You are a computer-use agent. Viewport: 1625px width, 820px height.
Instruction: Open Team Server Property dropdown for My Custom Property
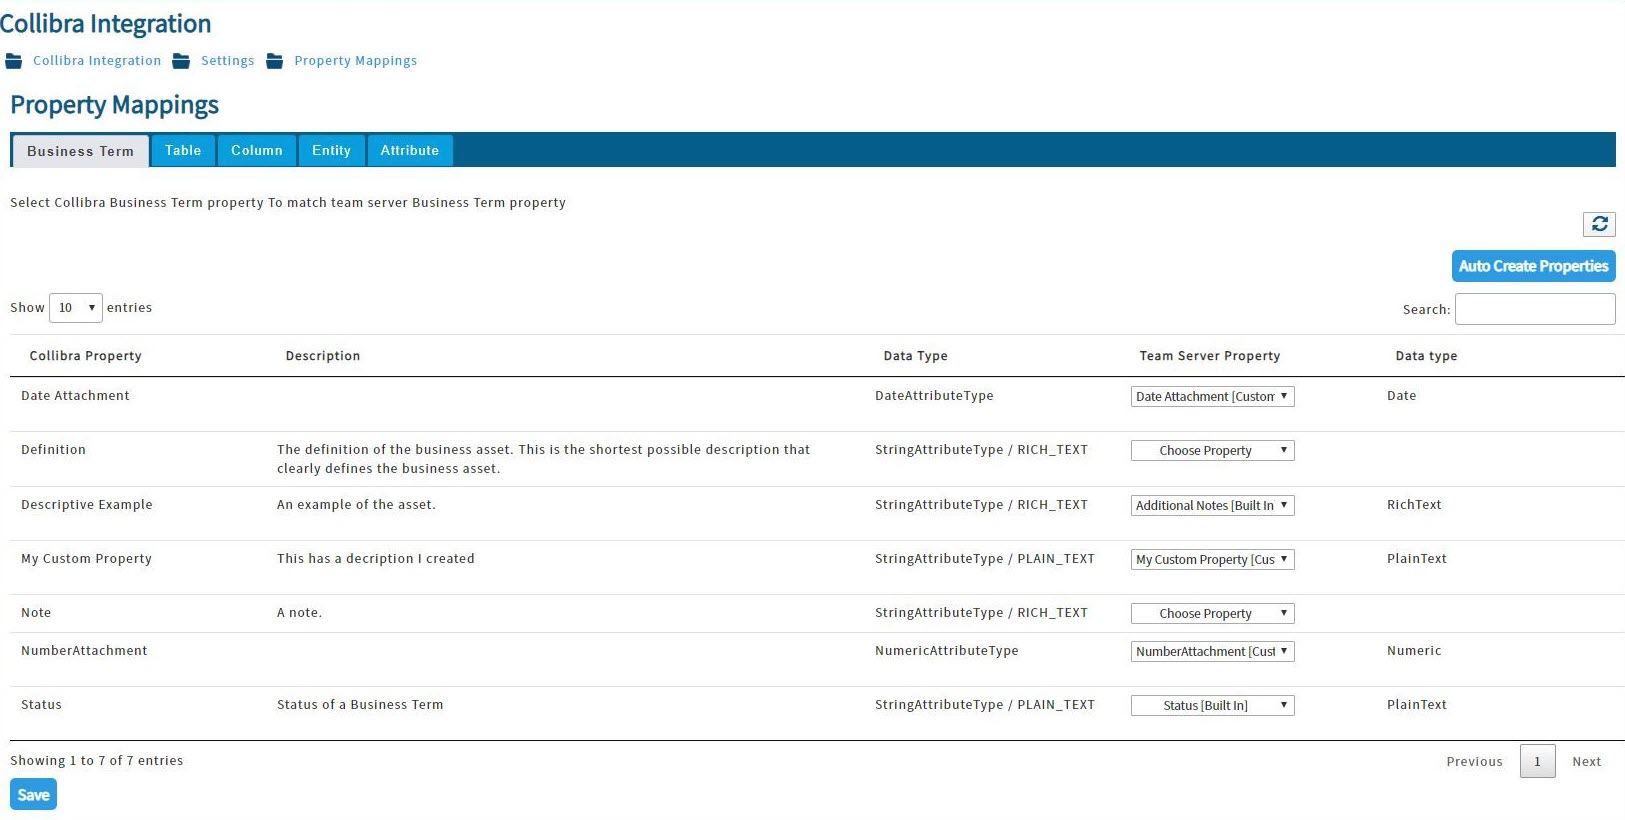coord(1213,560)
